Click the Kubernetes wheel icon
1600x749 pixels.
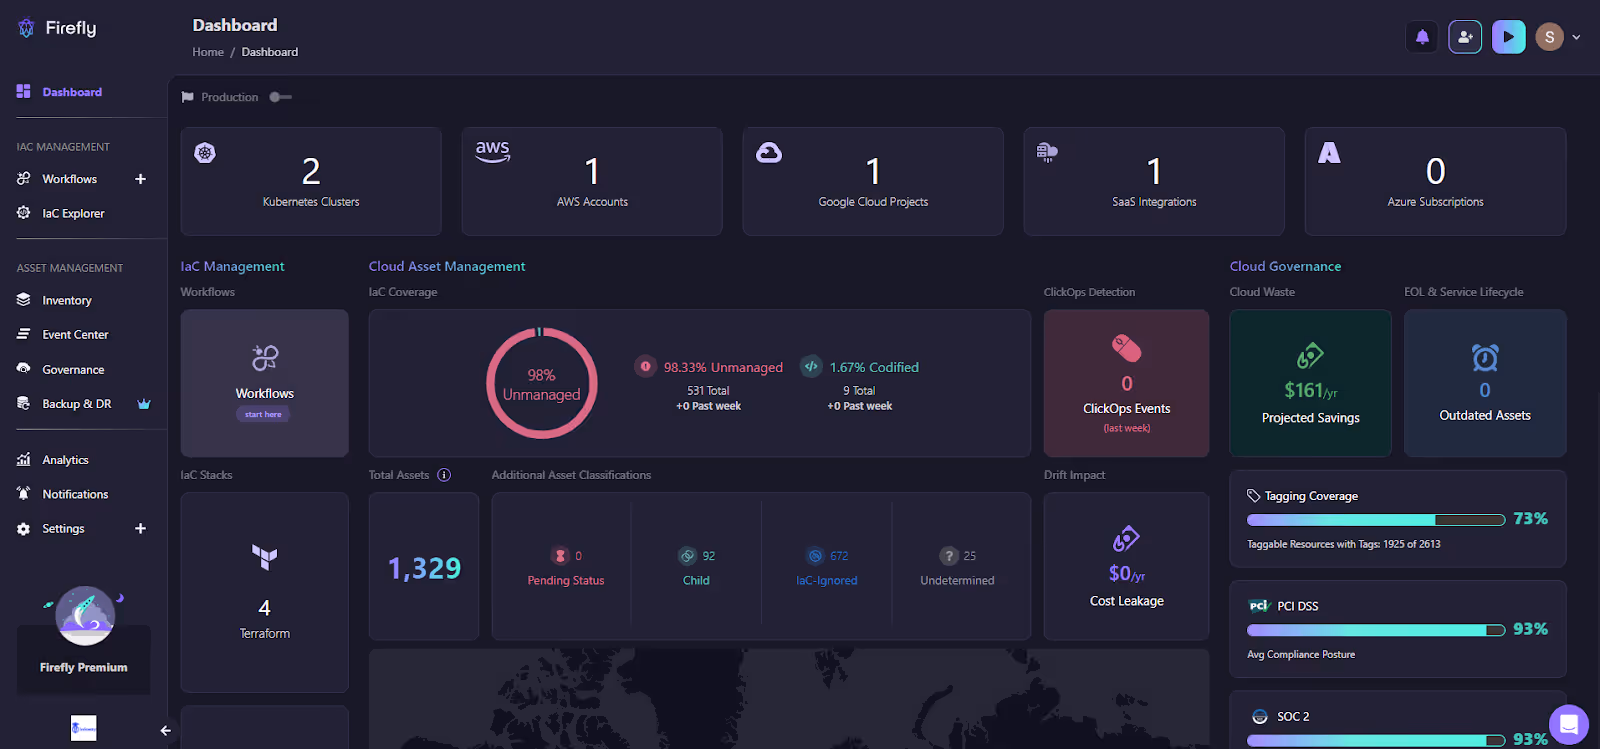pos(205,153)
